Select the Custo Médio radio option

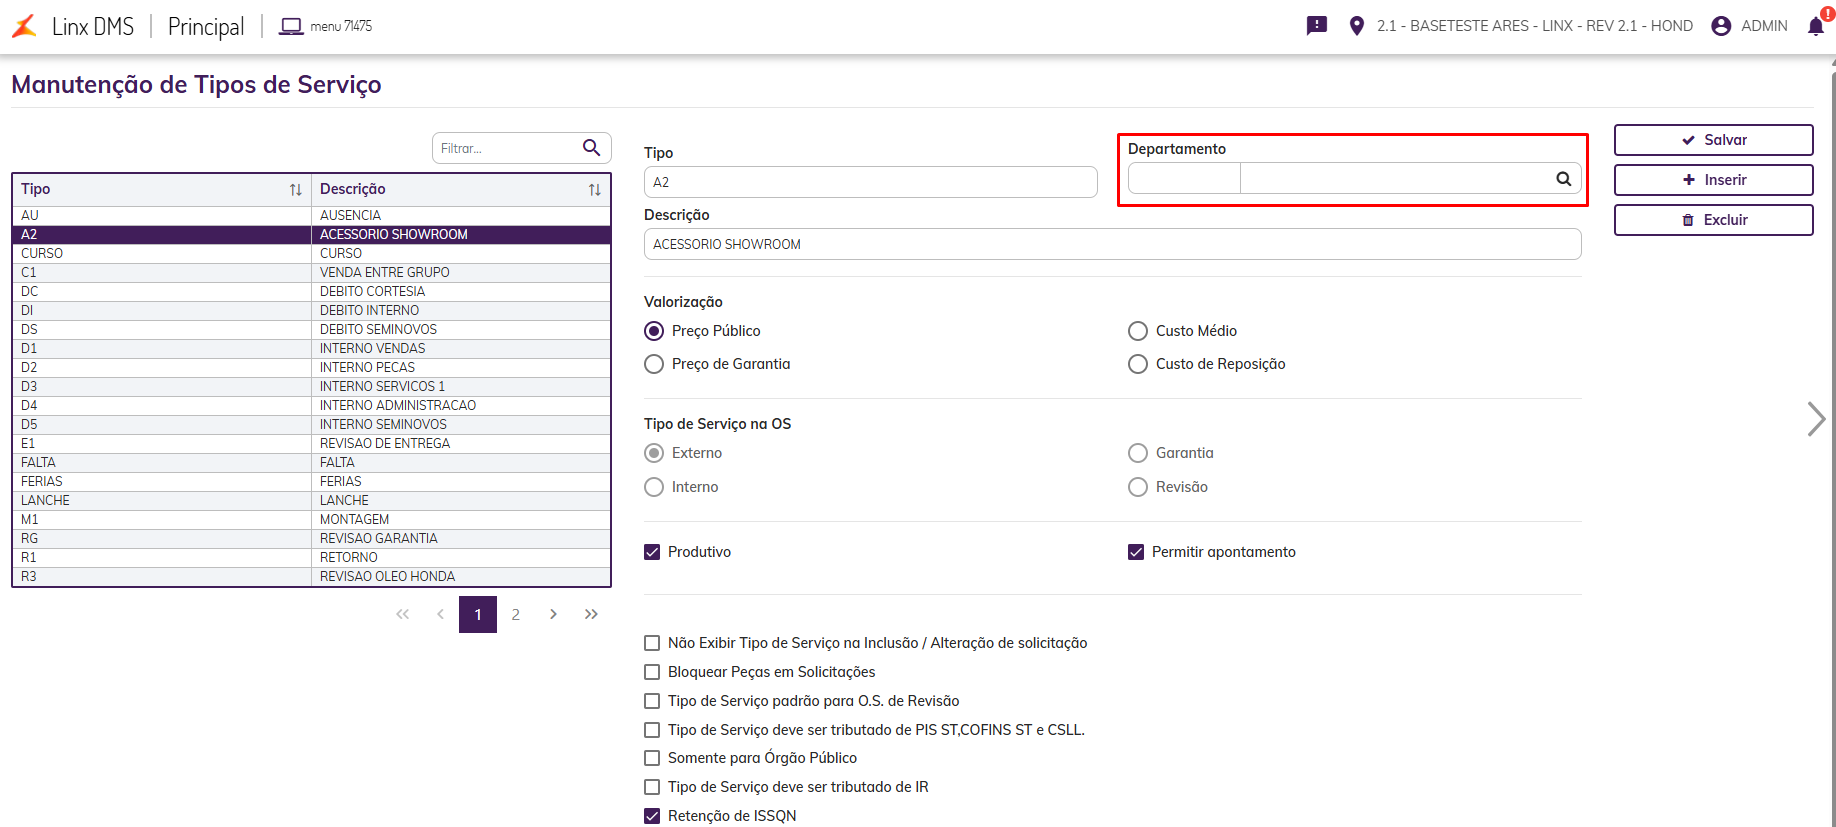coord(1138,331)
